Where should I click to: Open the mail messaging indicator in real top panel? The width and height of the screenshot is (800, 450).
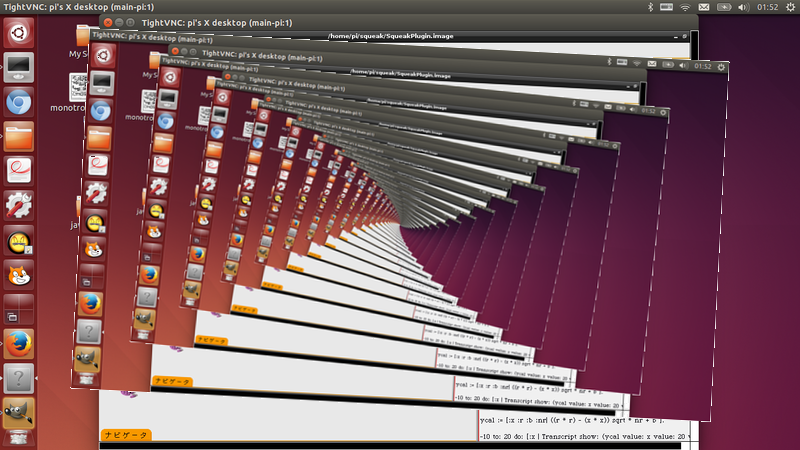point(704,7)
